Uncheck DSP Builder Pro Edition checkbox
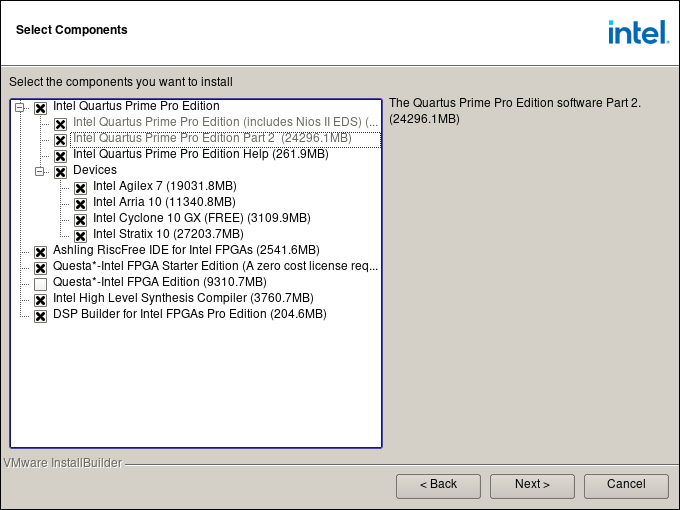The height and width of the screenshot is (510, 680). click(x=40, y=317)
